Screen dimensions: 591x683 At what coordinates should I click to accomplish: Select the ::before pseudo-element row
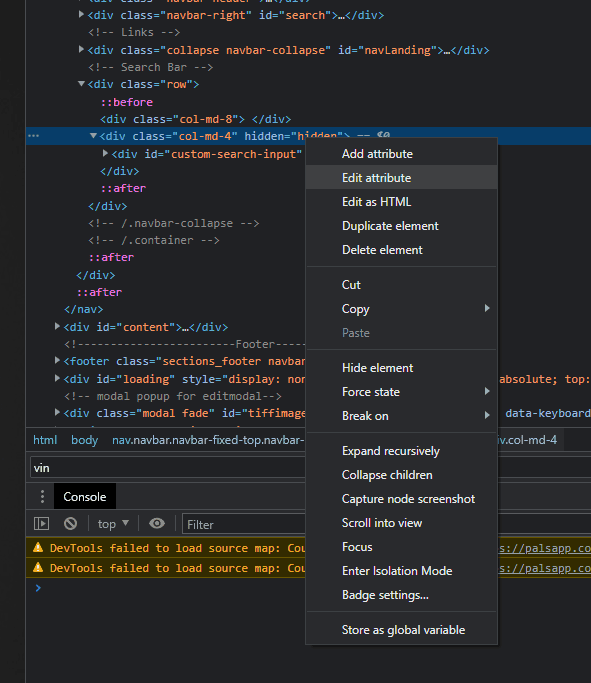[127, 102]
